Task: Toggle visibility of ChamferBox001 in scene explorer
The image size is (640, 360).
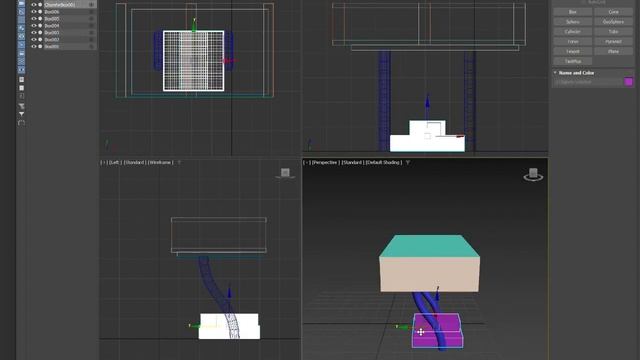Action: coord(34,5)
